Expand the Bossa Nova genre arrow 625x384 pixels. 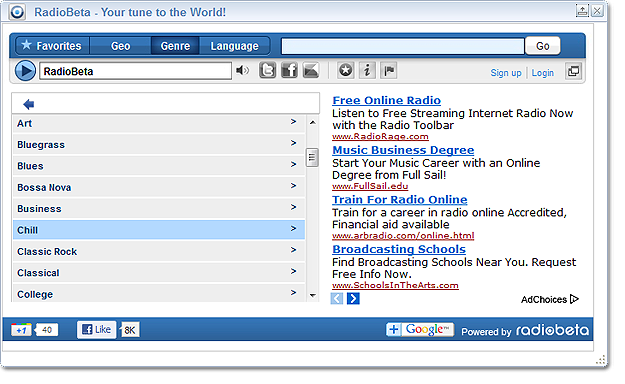point(293,185)
